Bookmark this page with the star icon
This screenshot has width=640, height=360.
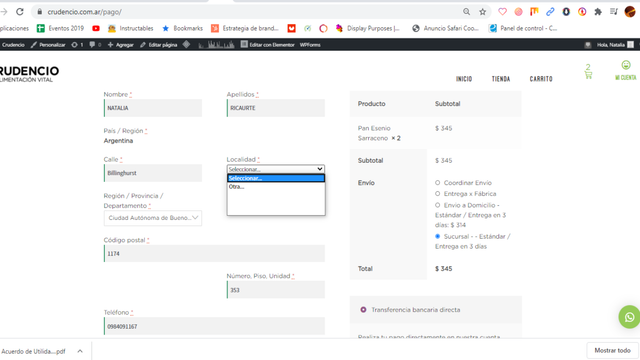point(482,12)
